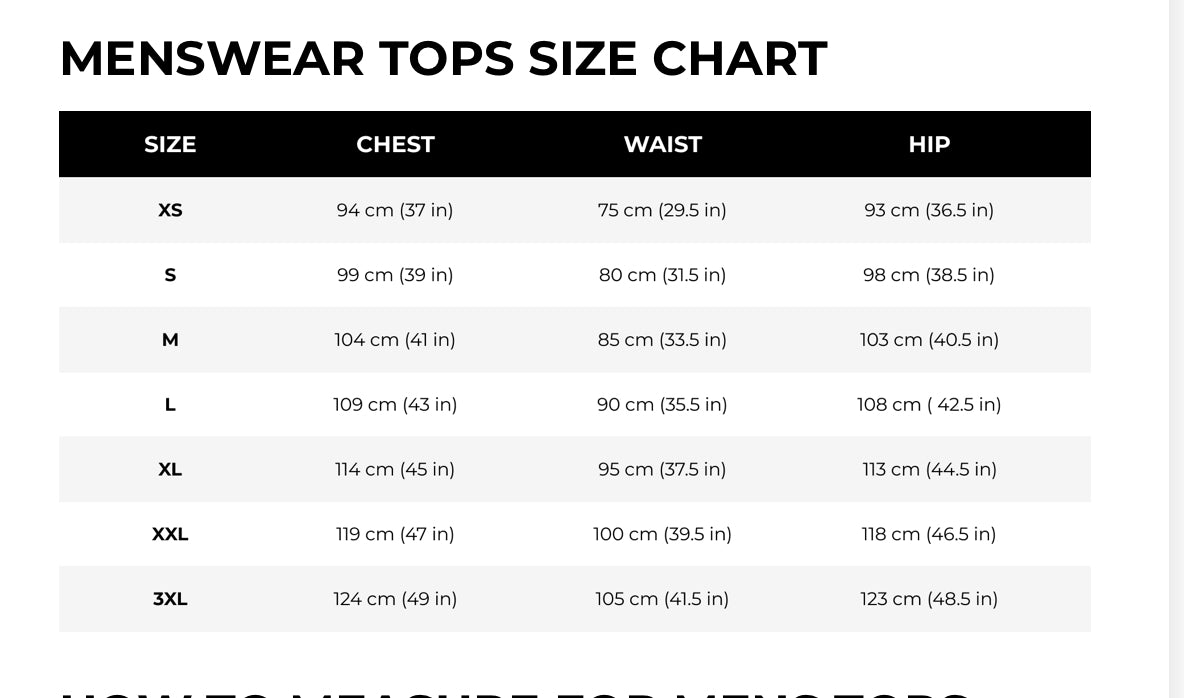The height and width of the screenshot is (698, 1184).
Task: Click the HIP column header
Action: tap(929, 144)
